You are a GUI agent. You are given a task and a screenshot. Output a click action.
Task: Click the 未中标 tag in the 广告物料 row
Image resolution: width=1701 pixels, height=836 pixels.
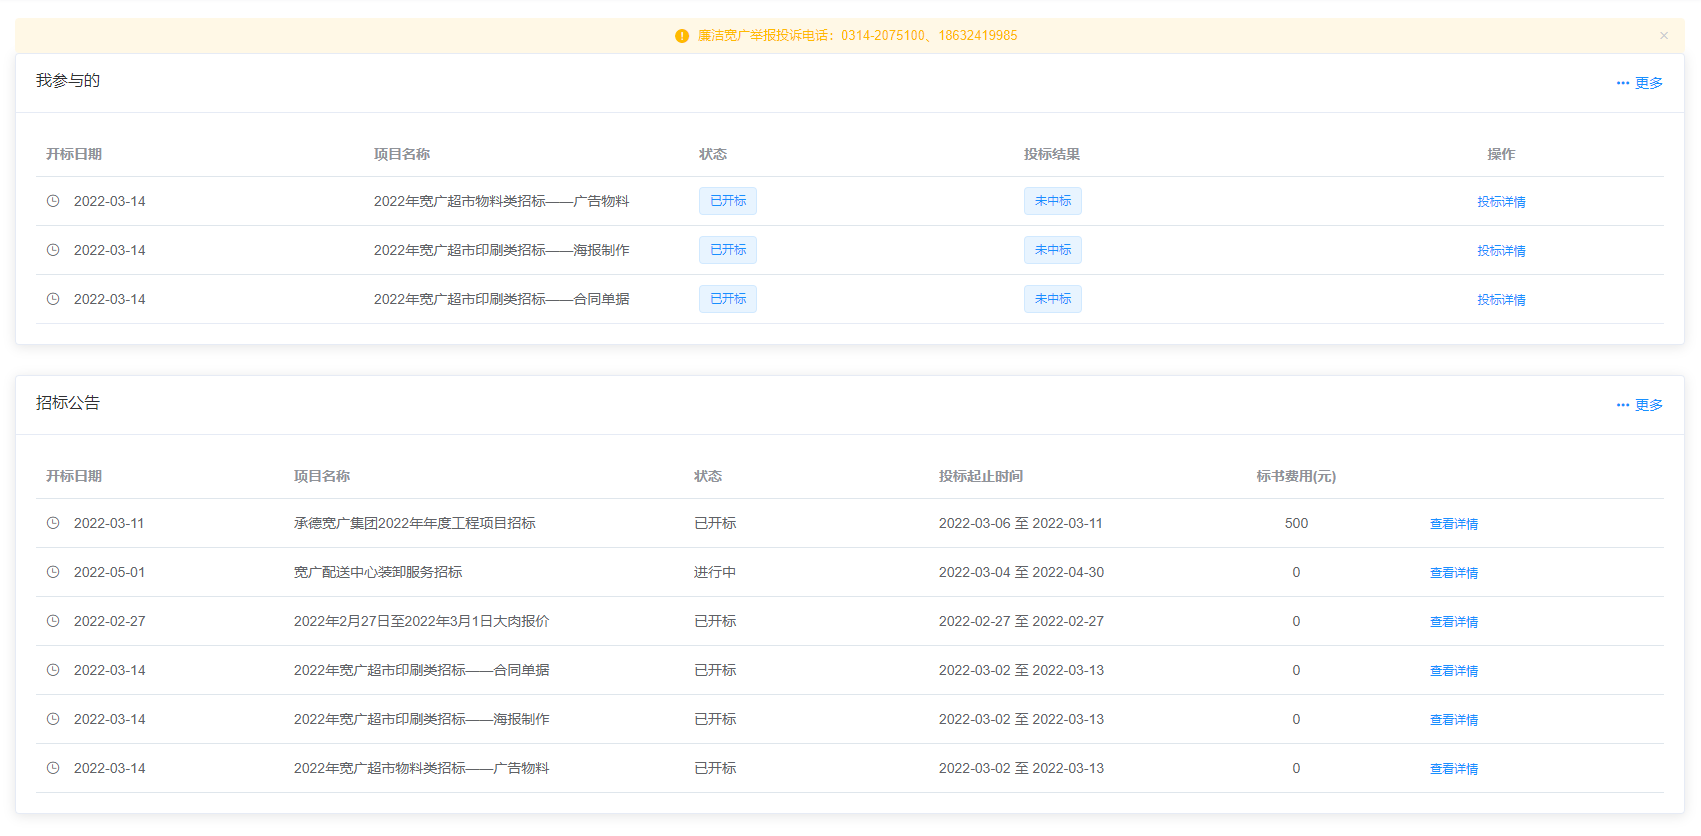tap(1053, 201)
